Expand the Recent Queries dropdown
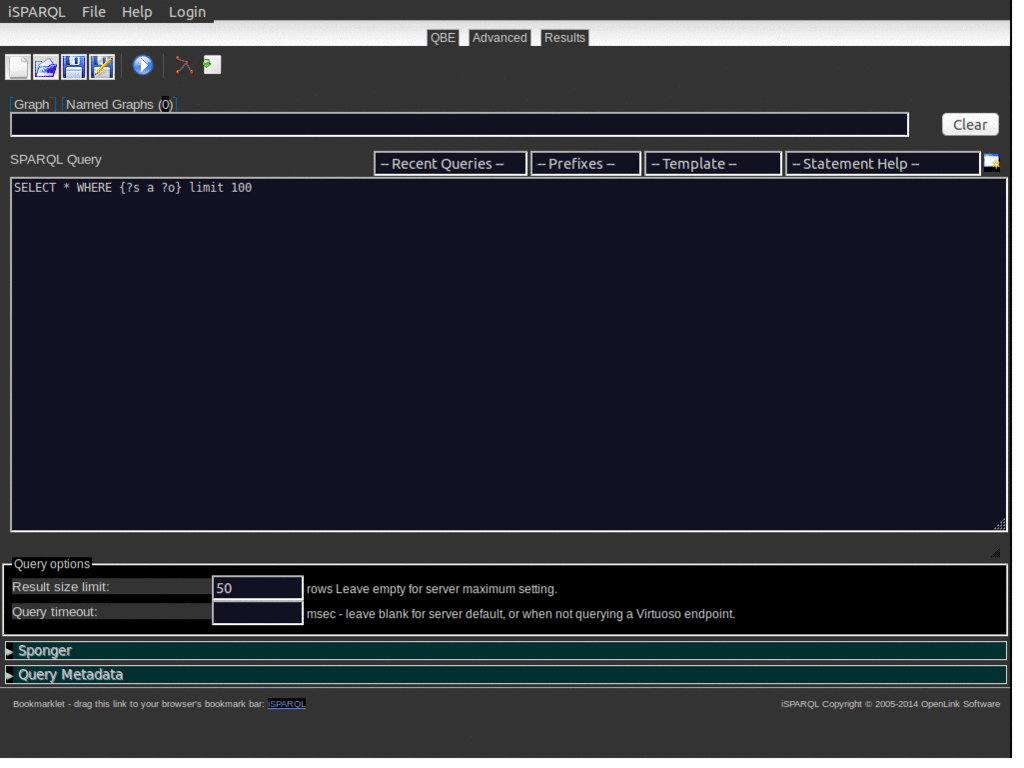Viewport: 1024px width, 768px height. [450, 163]
